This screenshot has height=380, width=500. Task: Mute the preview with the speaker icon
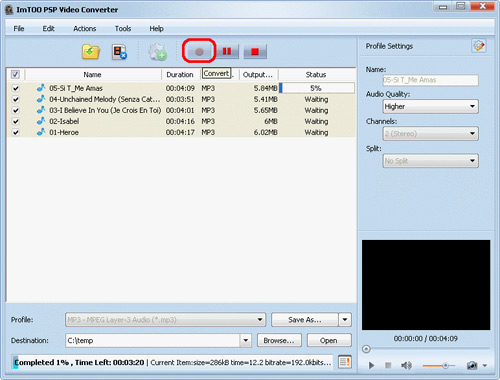406,366
